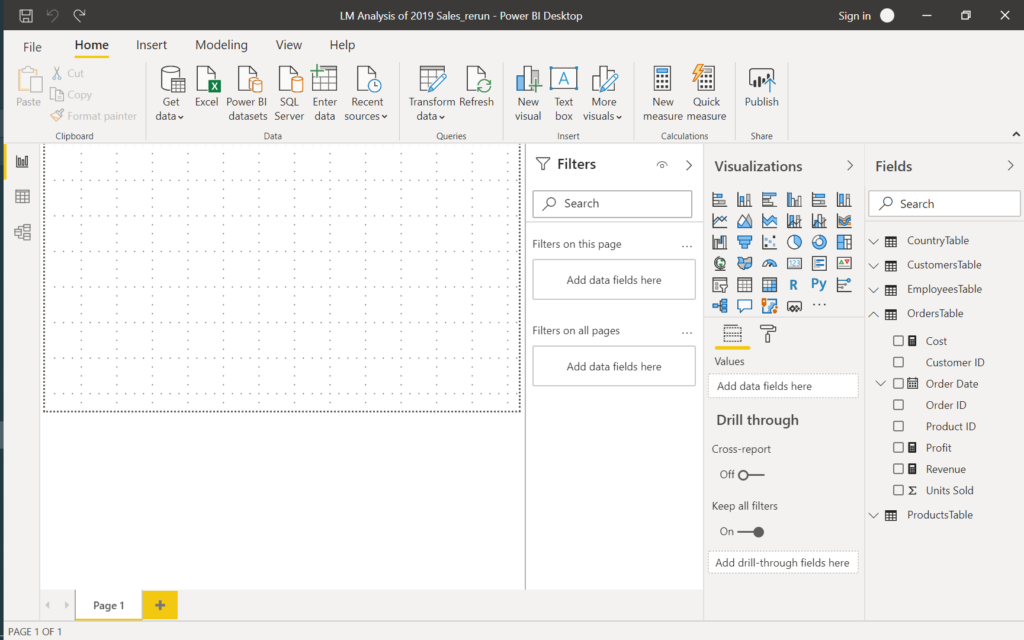Open the Modeling ribbon tab

(x=221, y=45)
